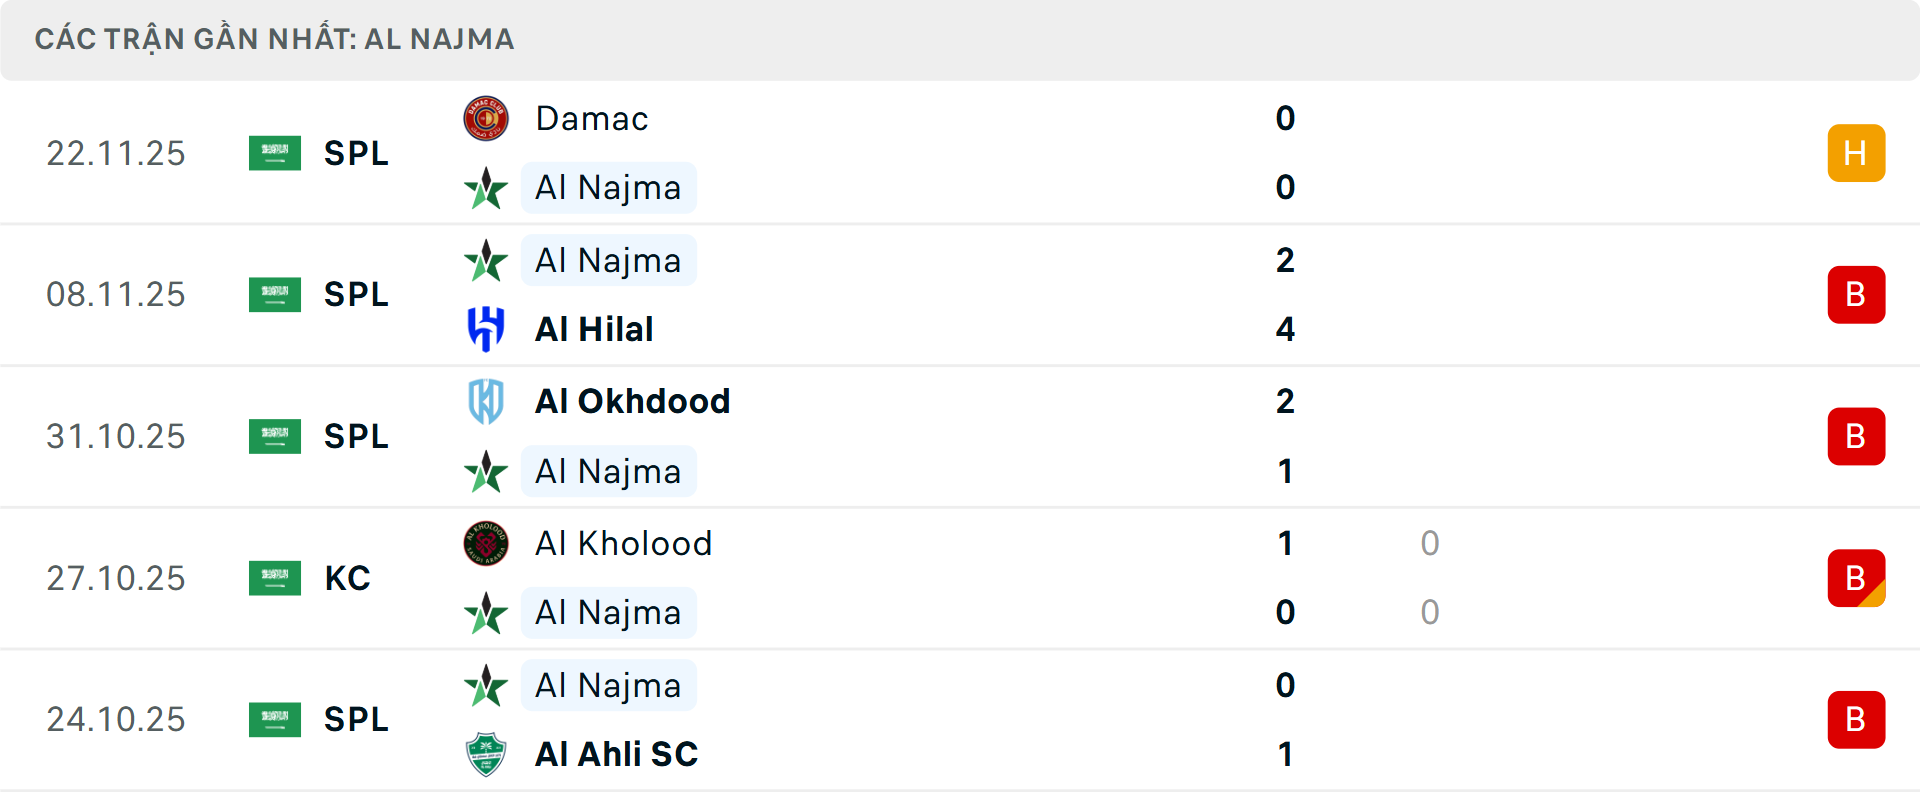The image size is (1920, 792).
Task: Click the Al Hilal club badge icon
Action: (486, 330)
